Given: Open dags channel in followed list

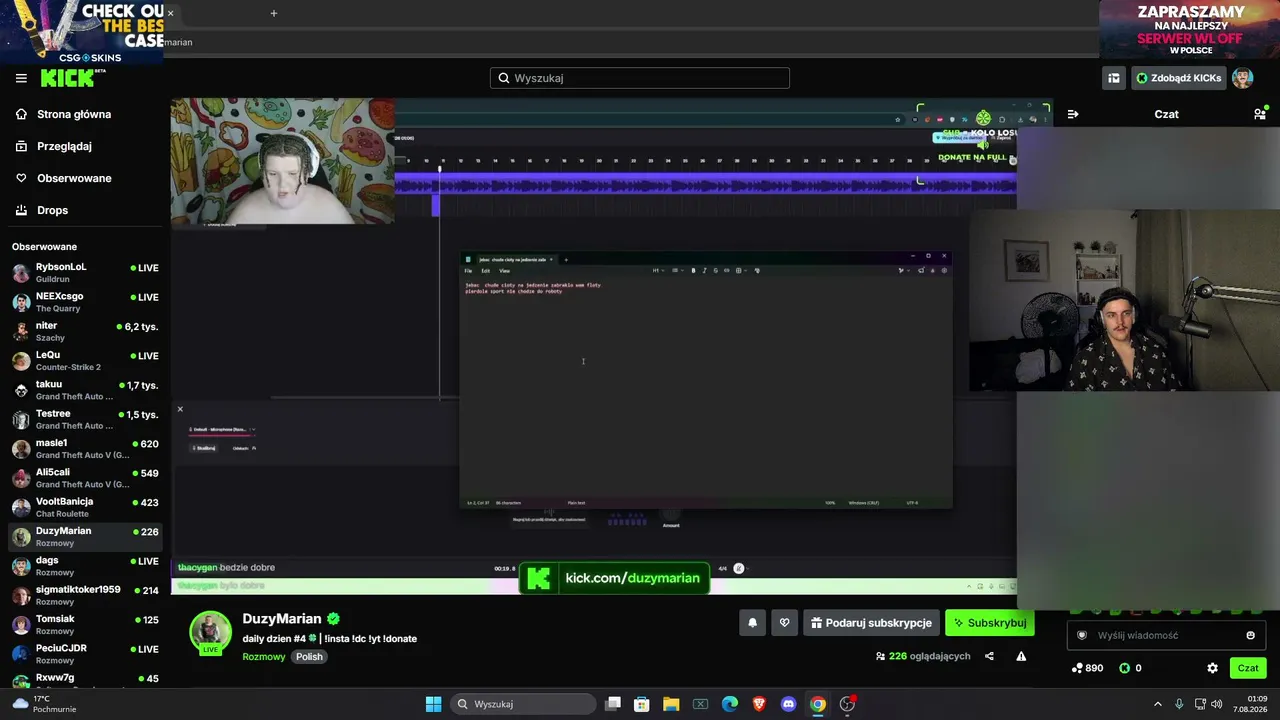Looking at the screenshot, I should coord(85,566).
